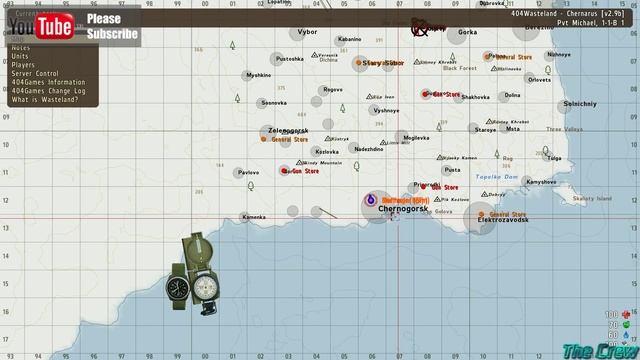Screen dimensions: 640x360
Task: Click the Dobryy hill triangle
Action: coord(484,194)
